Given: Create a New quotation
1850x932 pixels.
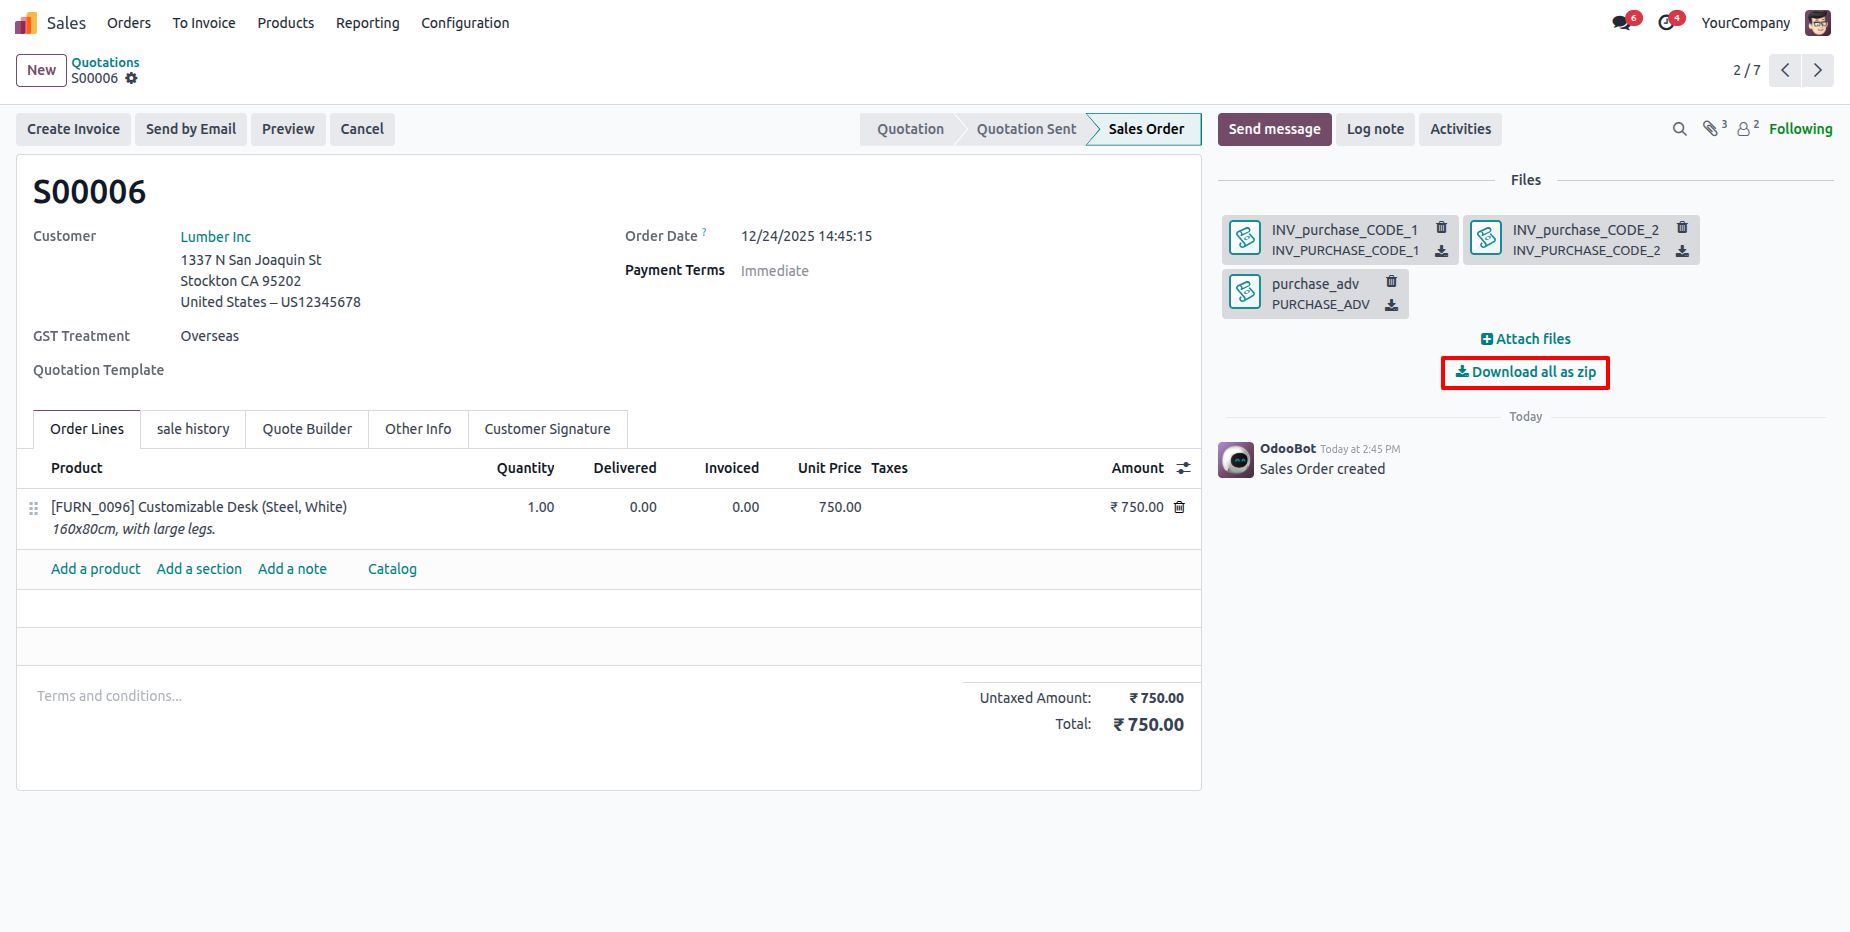Looking at the screenshot, I should click(x=41, y=70).
